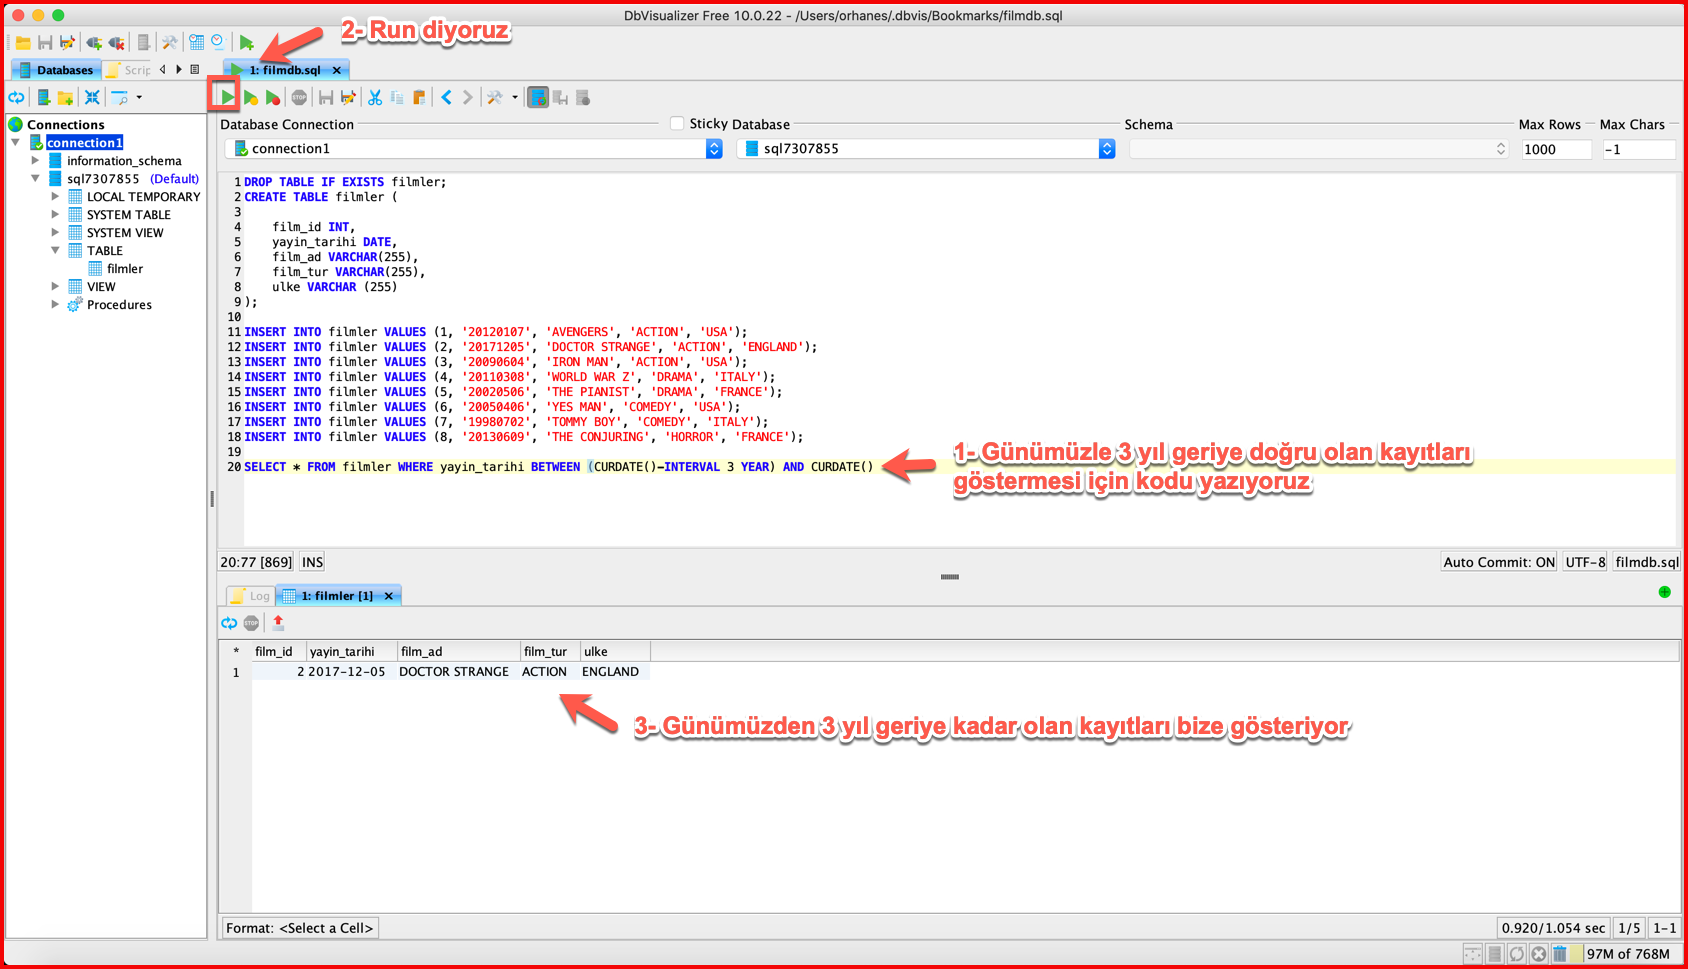Select the filmler table in tree
Screen dimensions: 1688x969
125,268
